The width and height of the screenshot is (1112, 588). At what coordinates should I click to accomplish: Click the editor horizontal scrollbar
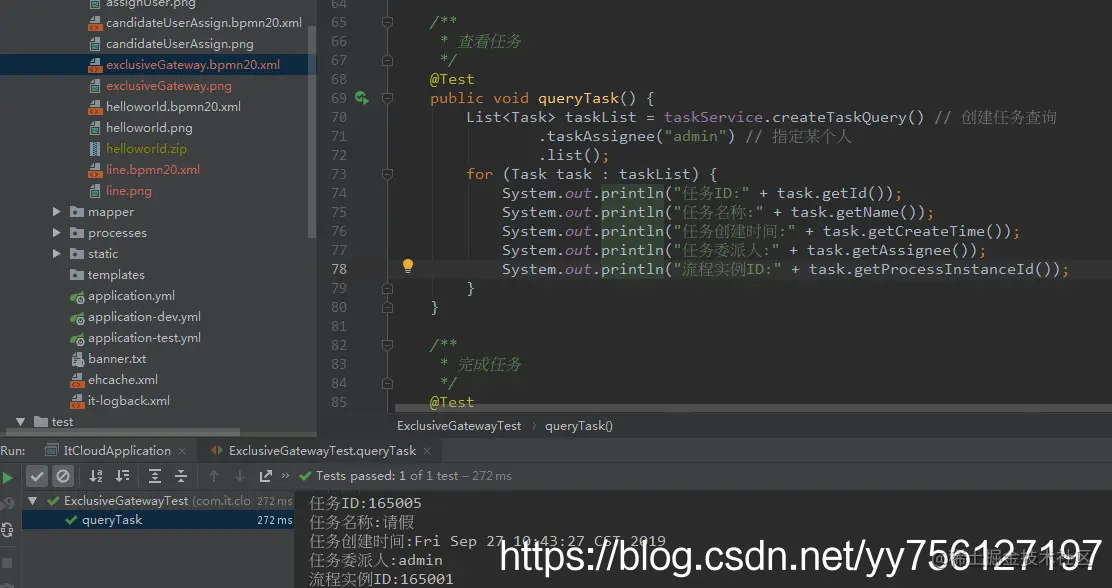tap(753, 408)
